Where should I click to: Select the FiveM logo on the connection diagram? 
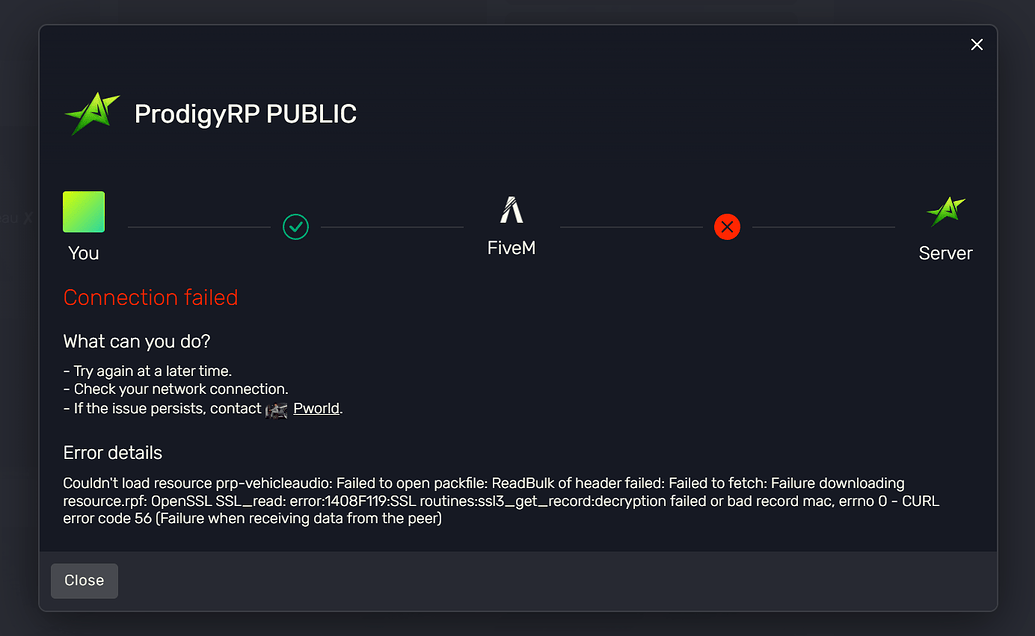click(x=511, y=208)
